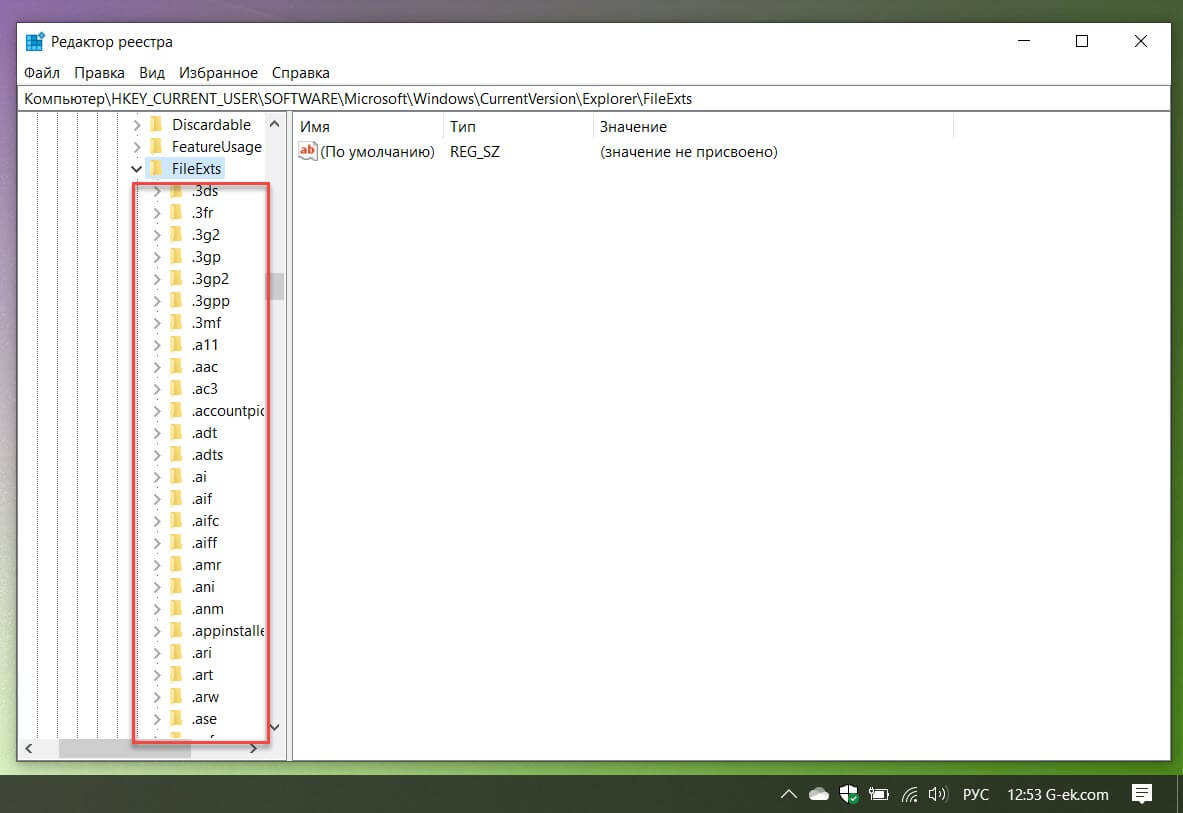The height and width of the screenshot is (813, 1183).
Task: Open the Справка menu
Action: pyautogui.click(x=300, y=72)
